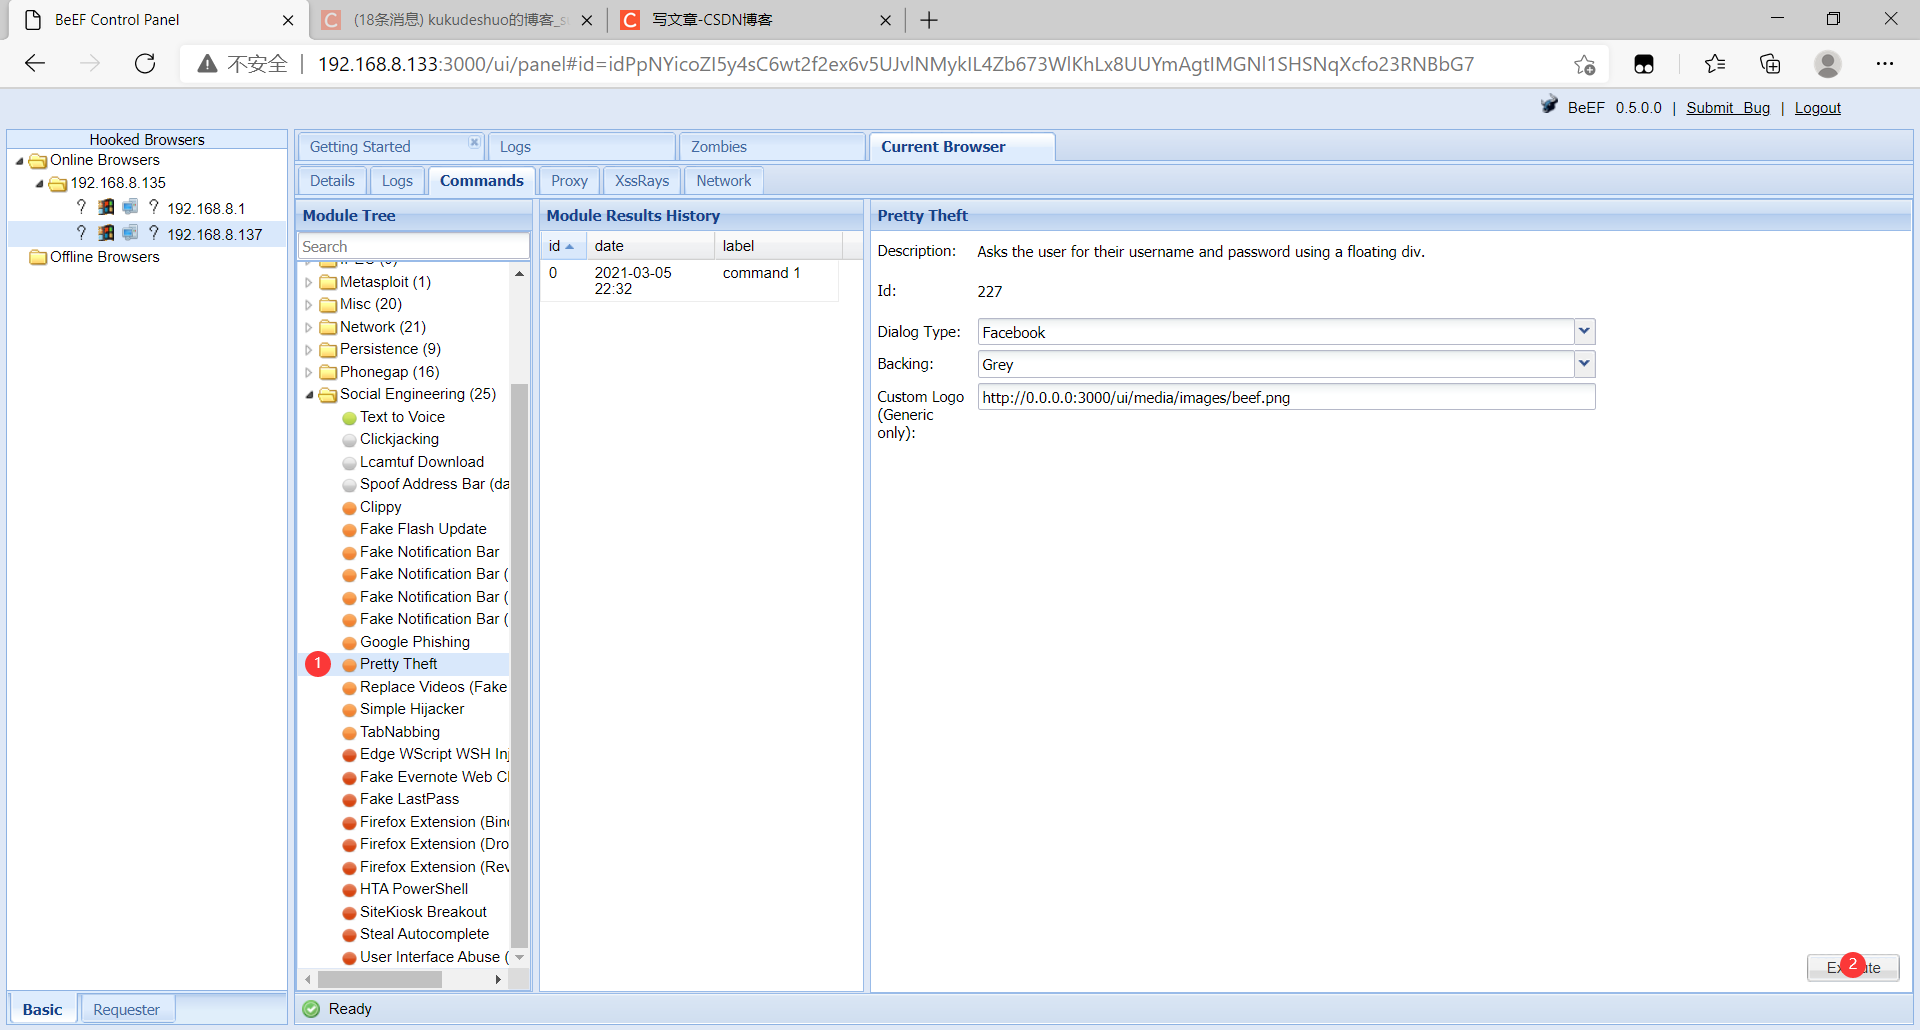Click the Pretty Theft orange status icon
Screen dimensions: 1920x1030
point(349,665)
